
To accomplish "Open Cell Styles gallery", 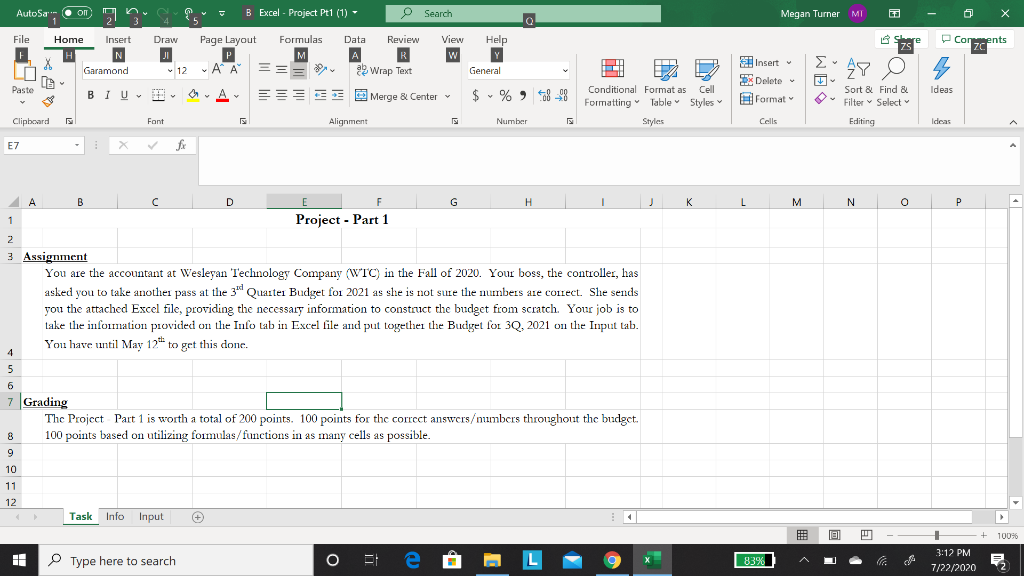I will point(706,84).
